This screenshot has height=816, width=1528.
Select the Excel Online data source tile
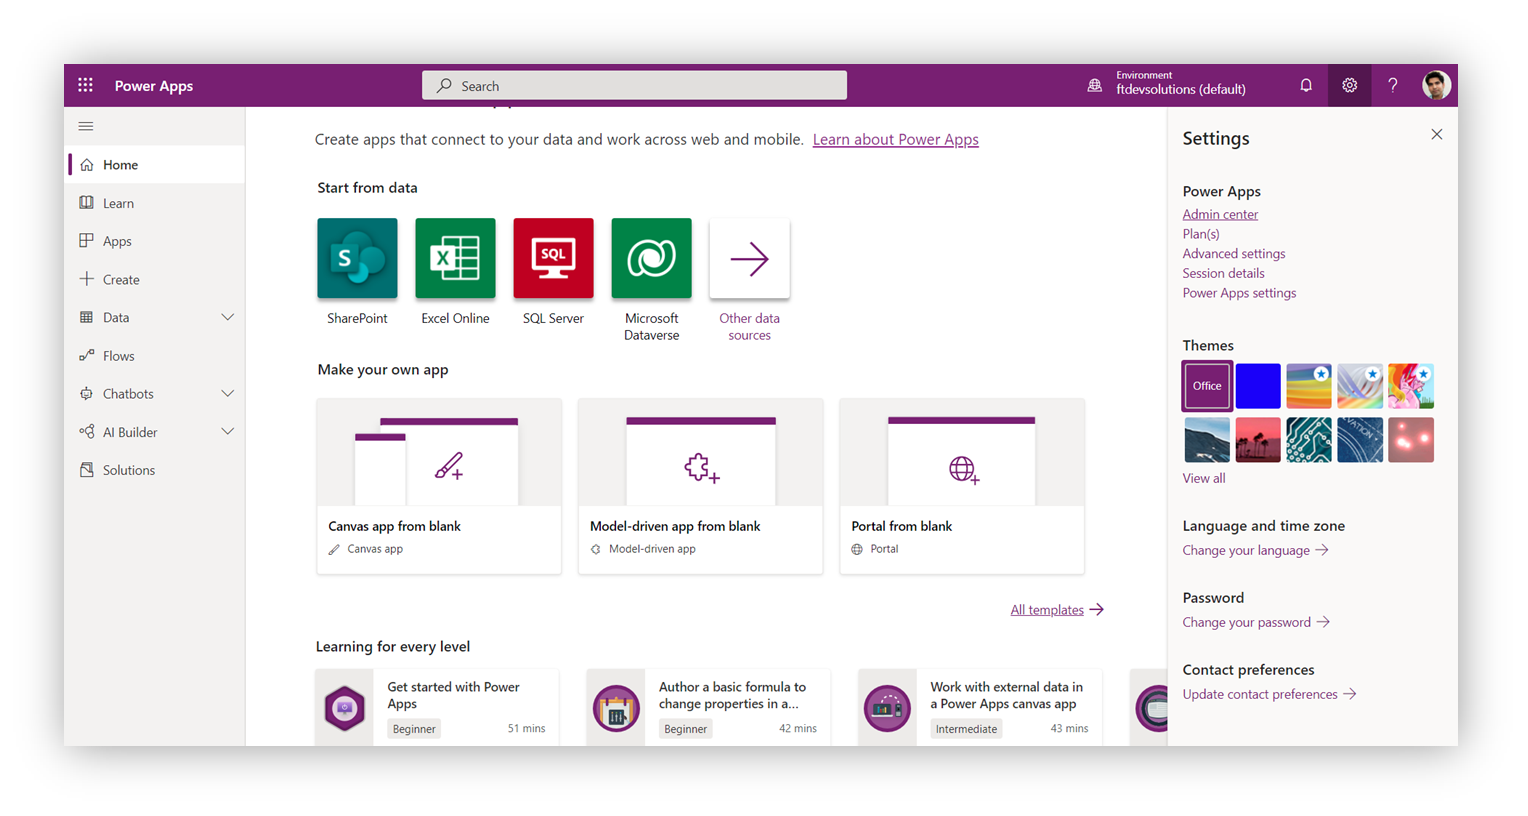coord(455,258)
